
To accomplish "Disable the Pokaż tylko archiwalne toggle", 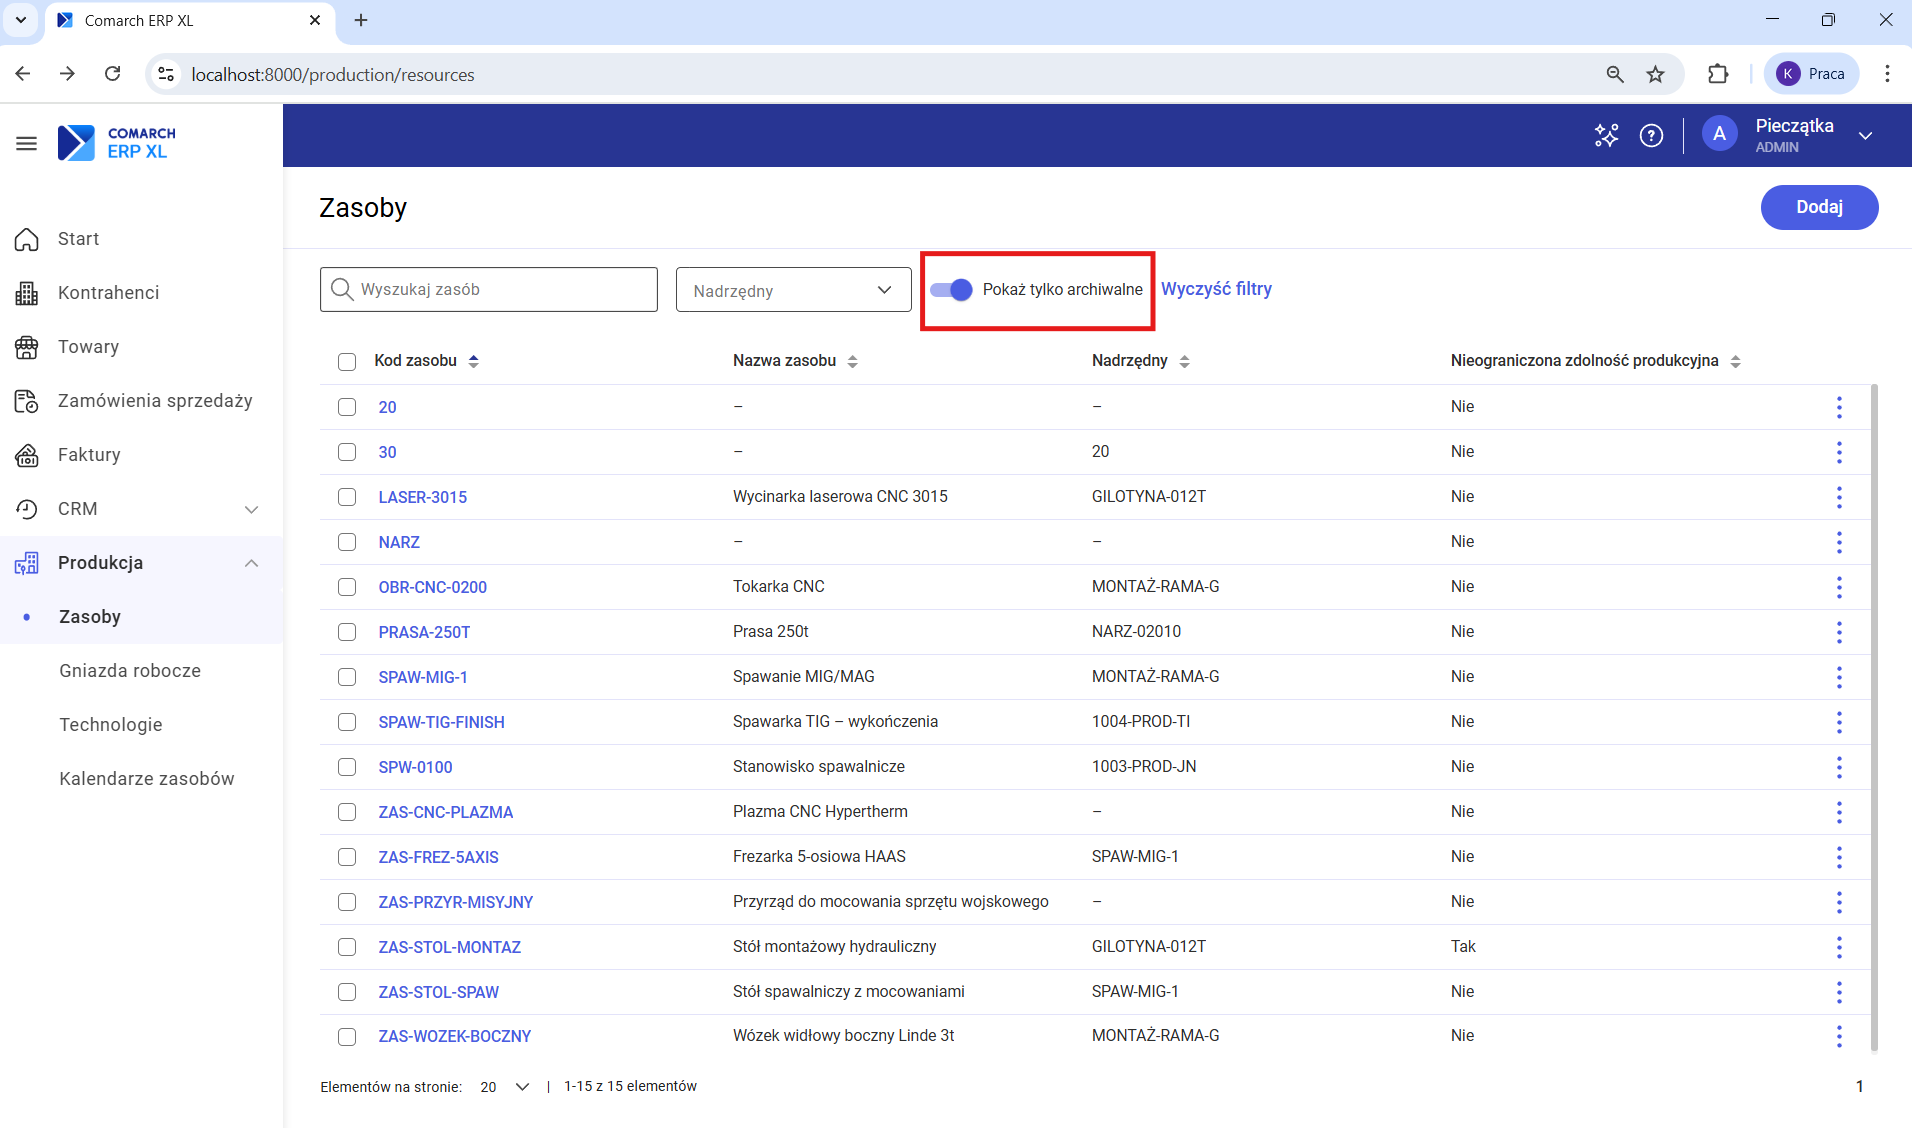I will coord(951,290).
